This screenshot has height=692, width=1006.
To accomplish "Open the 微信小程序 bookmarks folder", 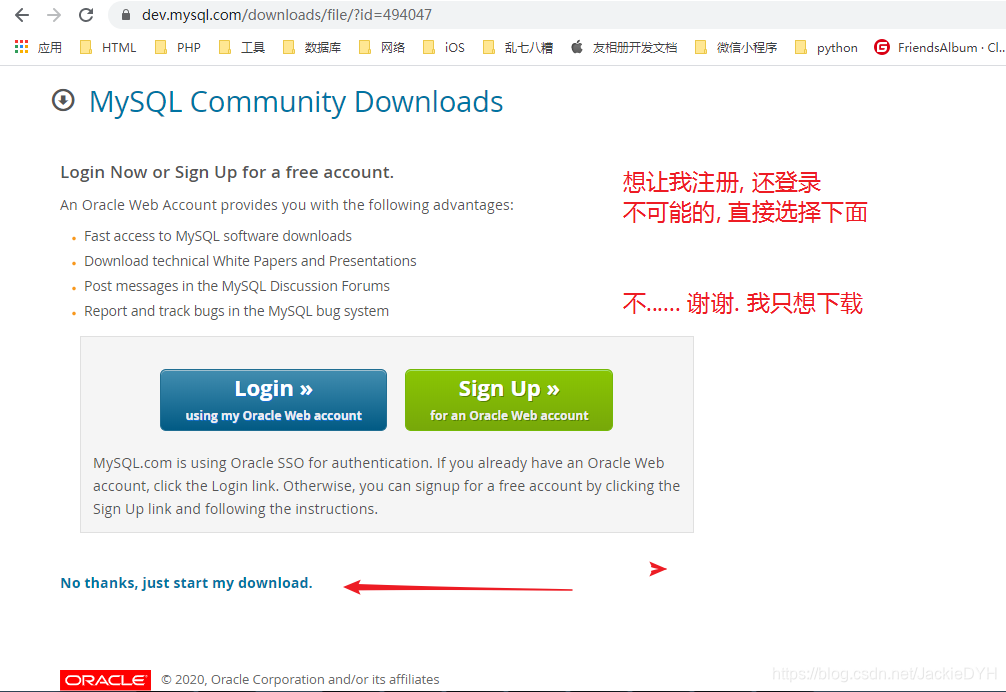I will coord(736,47).
